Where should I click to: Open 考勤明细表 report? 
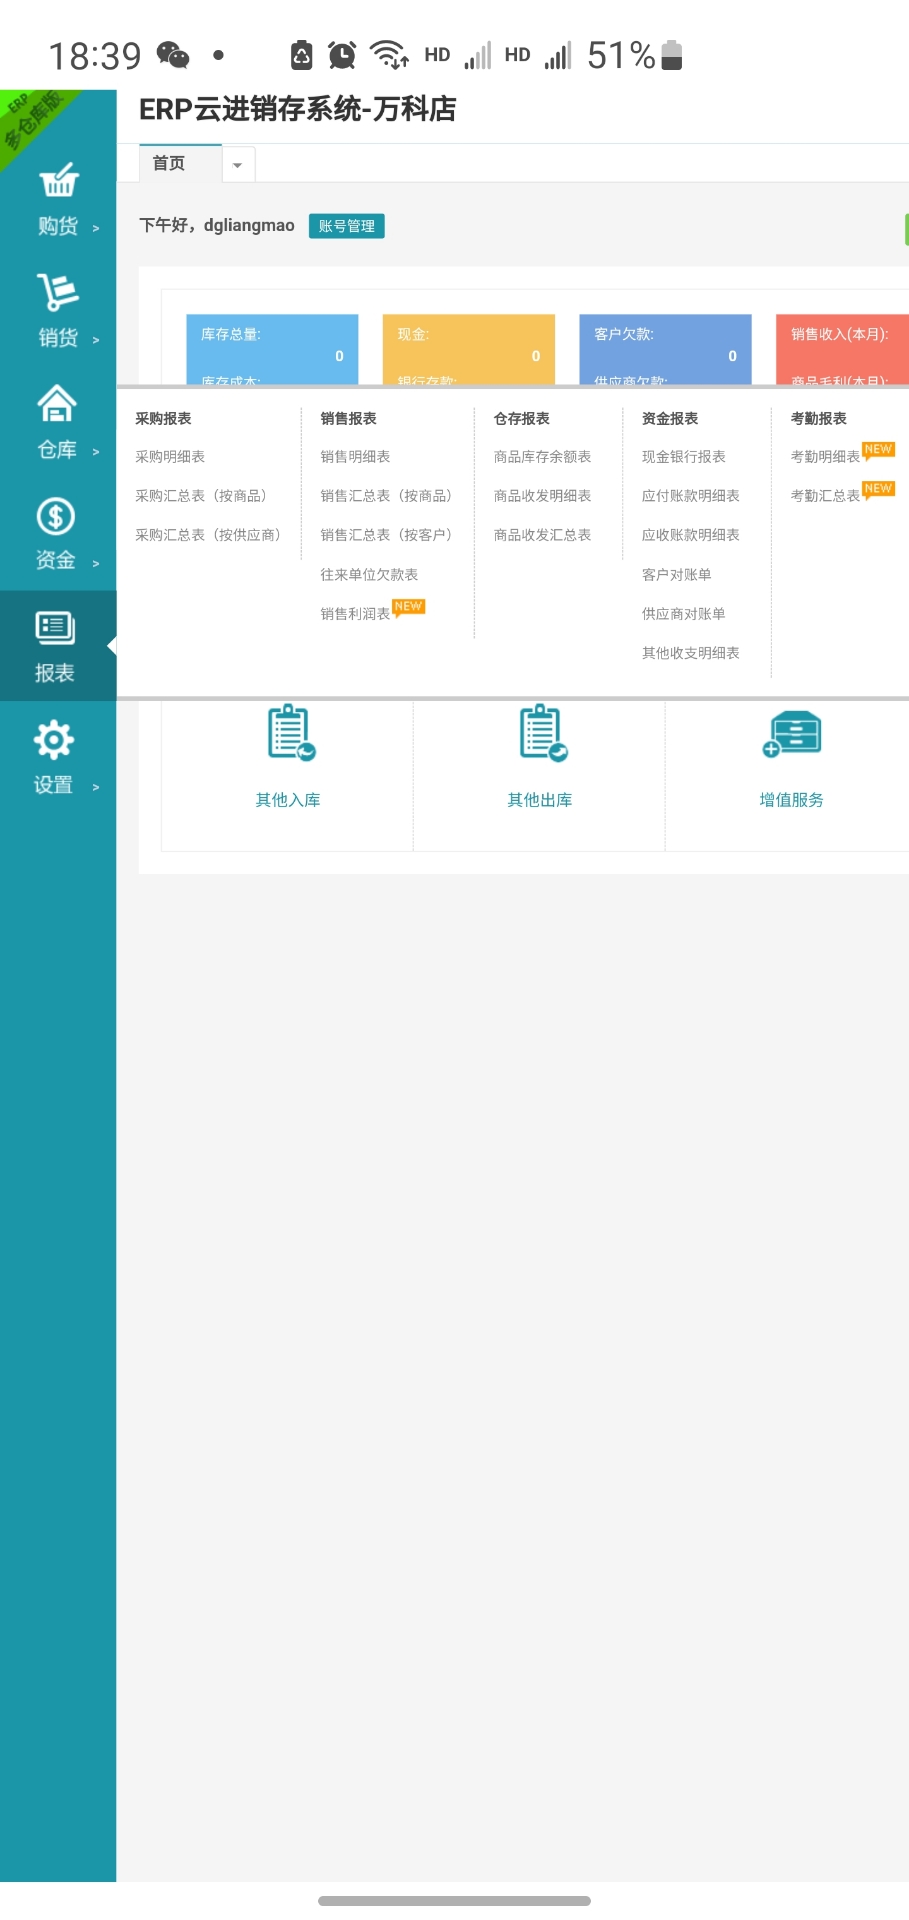click(x=825, y=457)
